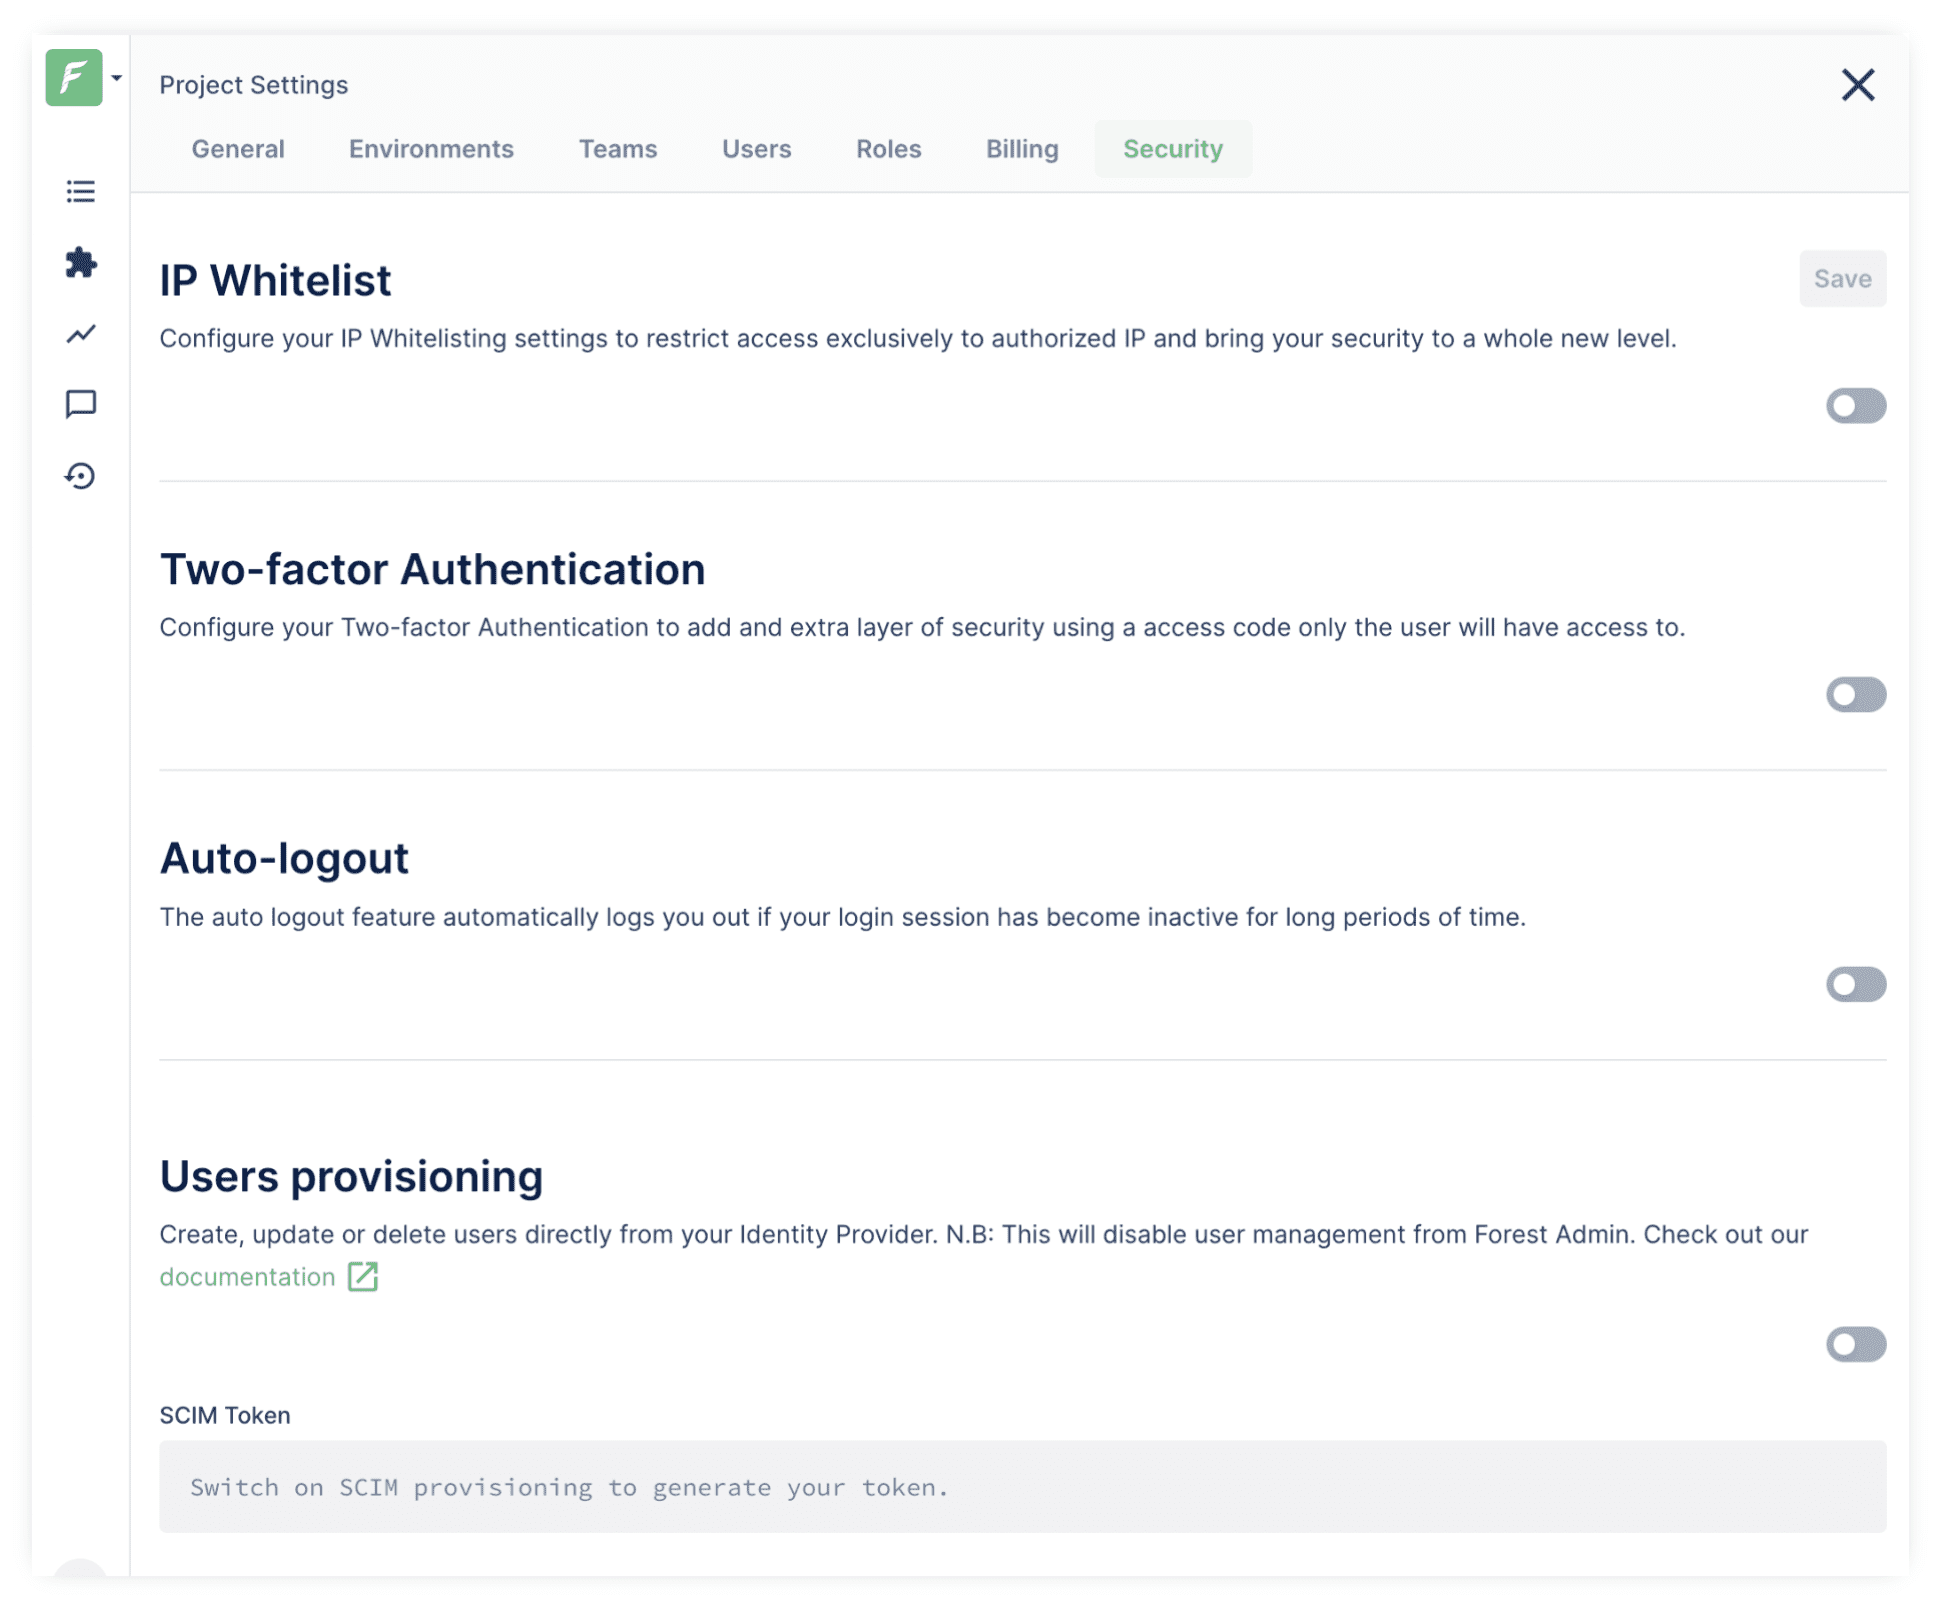Click the Save button

coord(1841,279)
